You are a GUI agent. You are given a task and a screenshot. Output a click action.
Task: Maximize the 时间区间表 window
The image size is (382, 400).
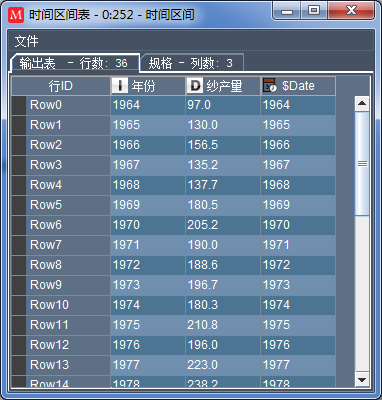(x=314, y=11)
